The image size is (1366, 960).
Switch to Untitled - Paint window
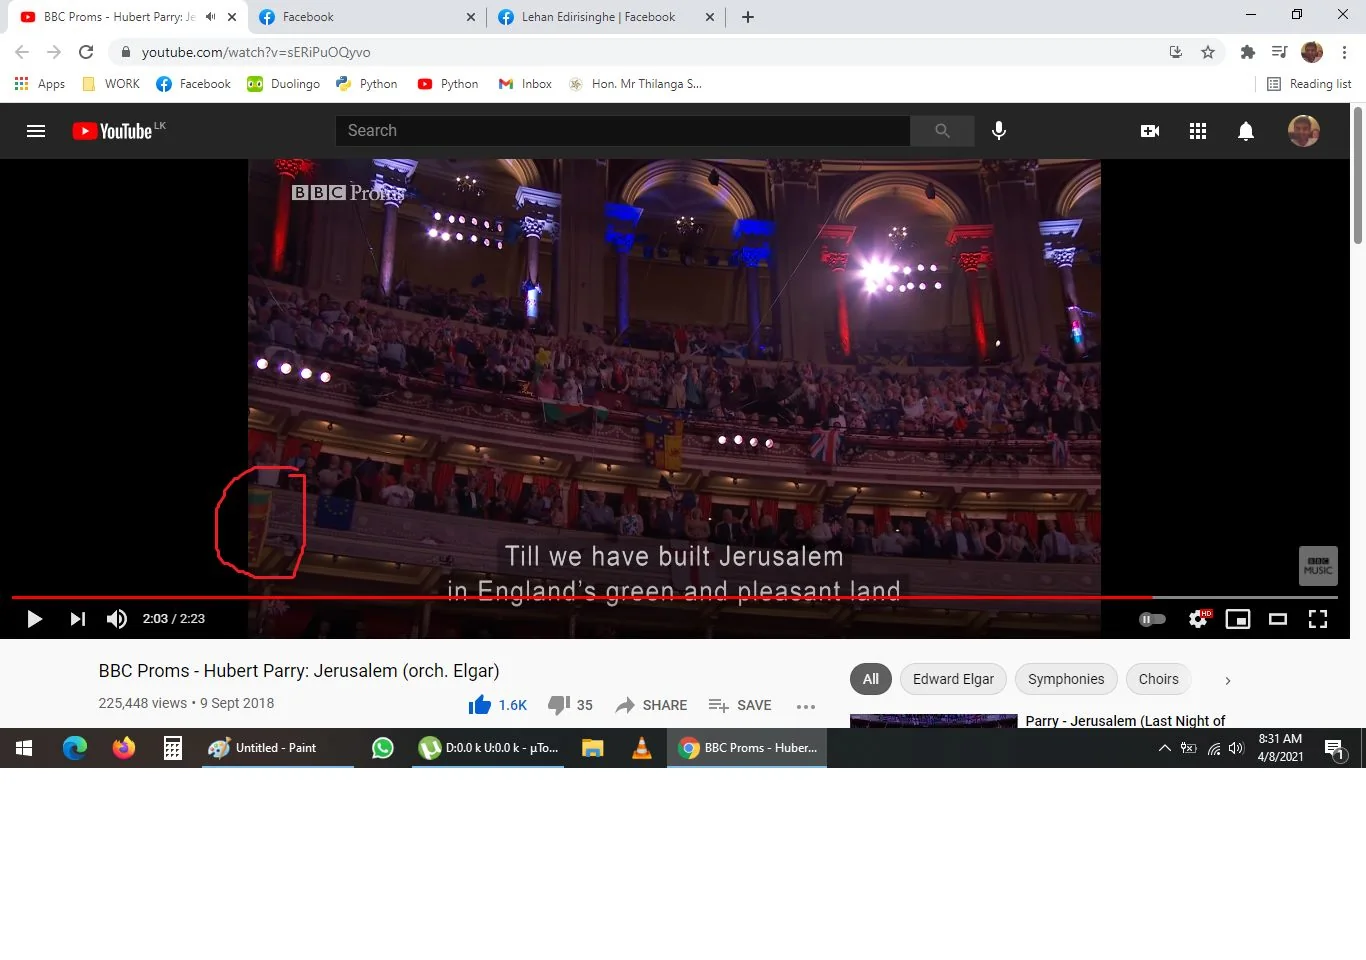pos(276,748)
